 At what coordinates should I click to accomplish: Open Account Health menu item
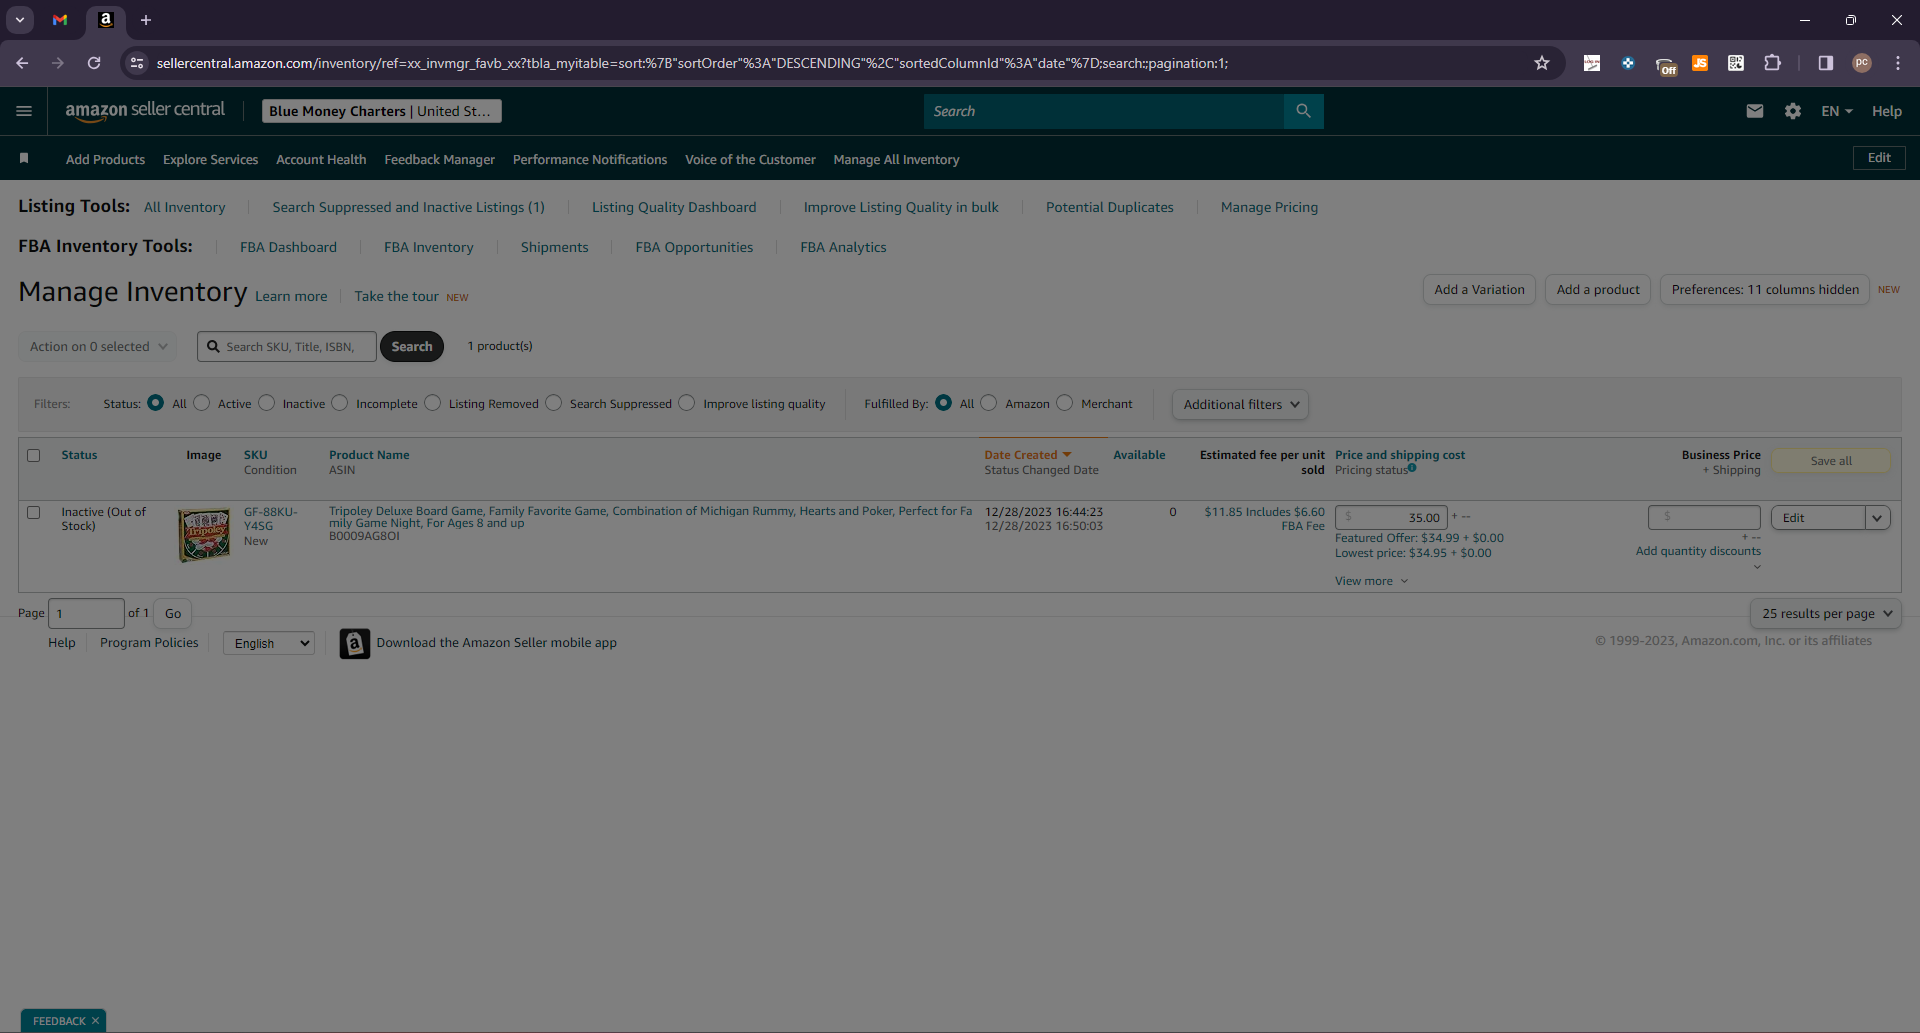[321, 159]
